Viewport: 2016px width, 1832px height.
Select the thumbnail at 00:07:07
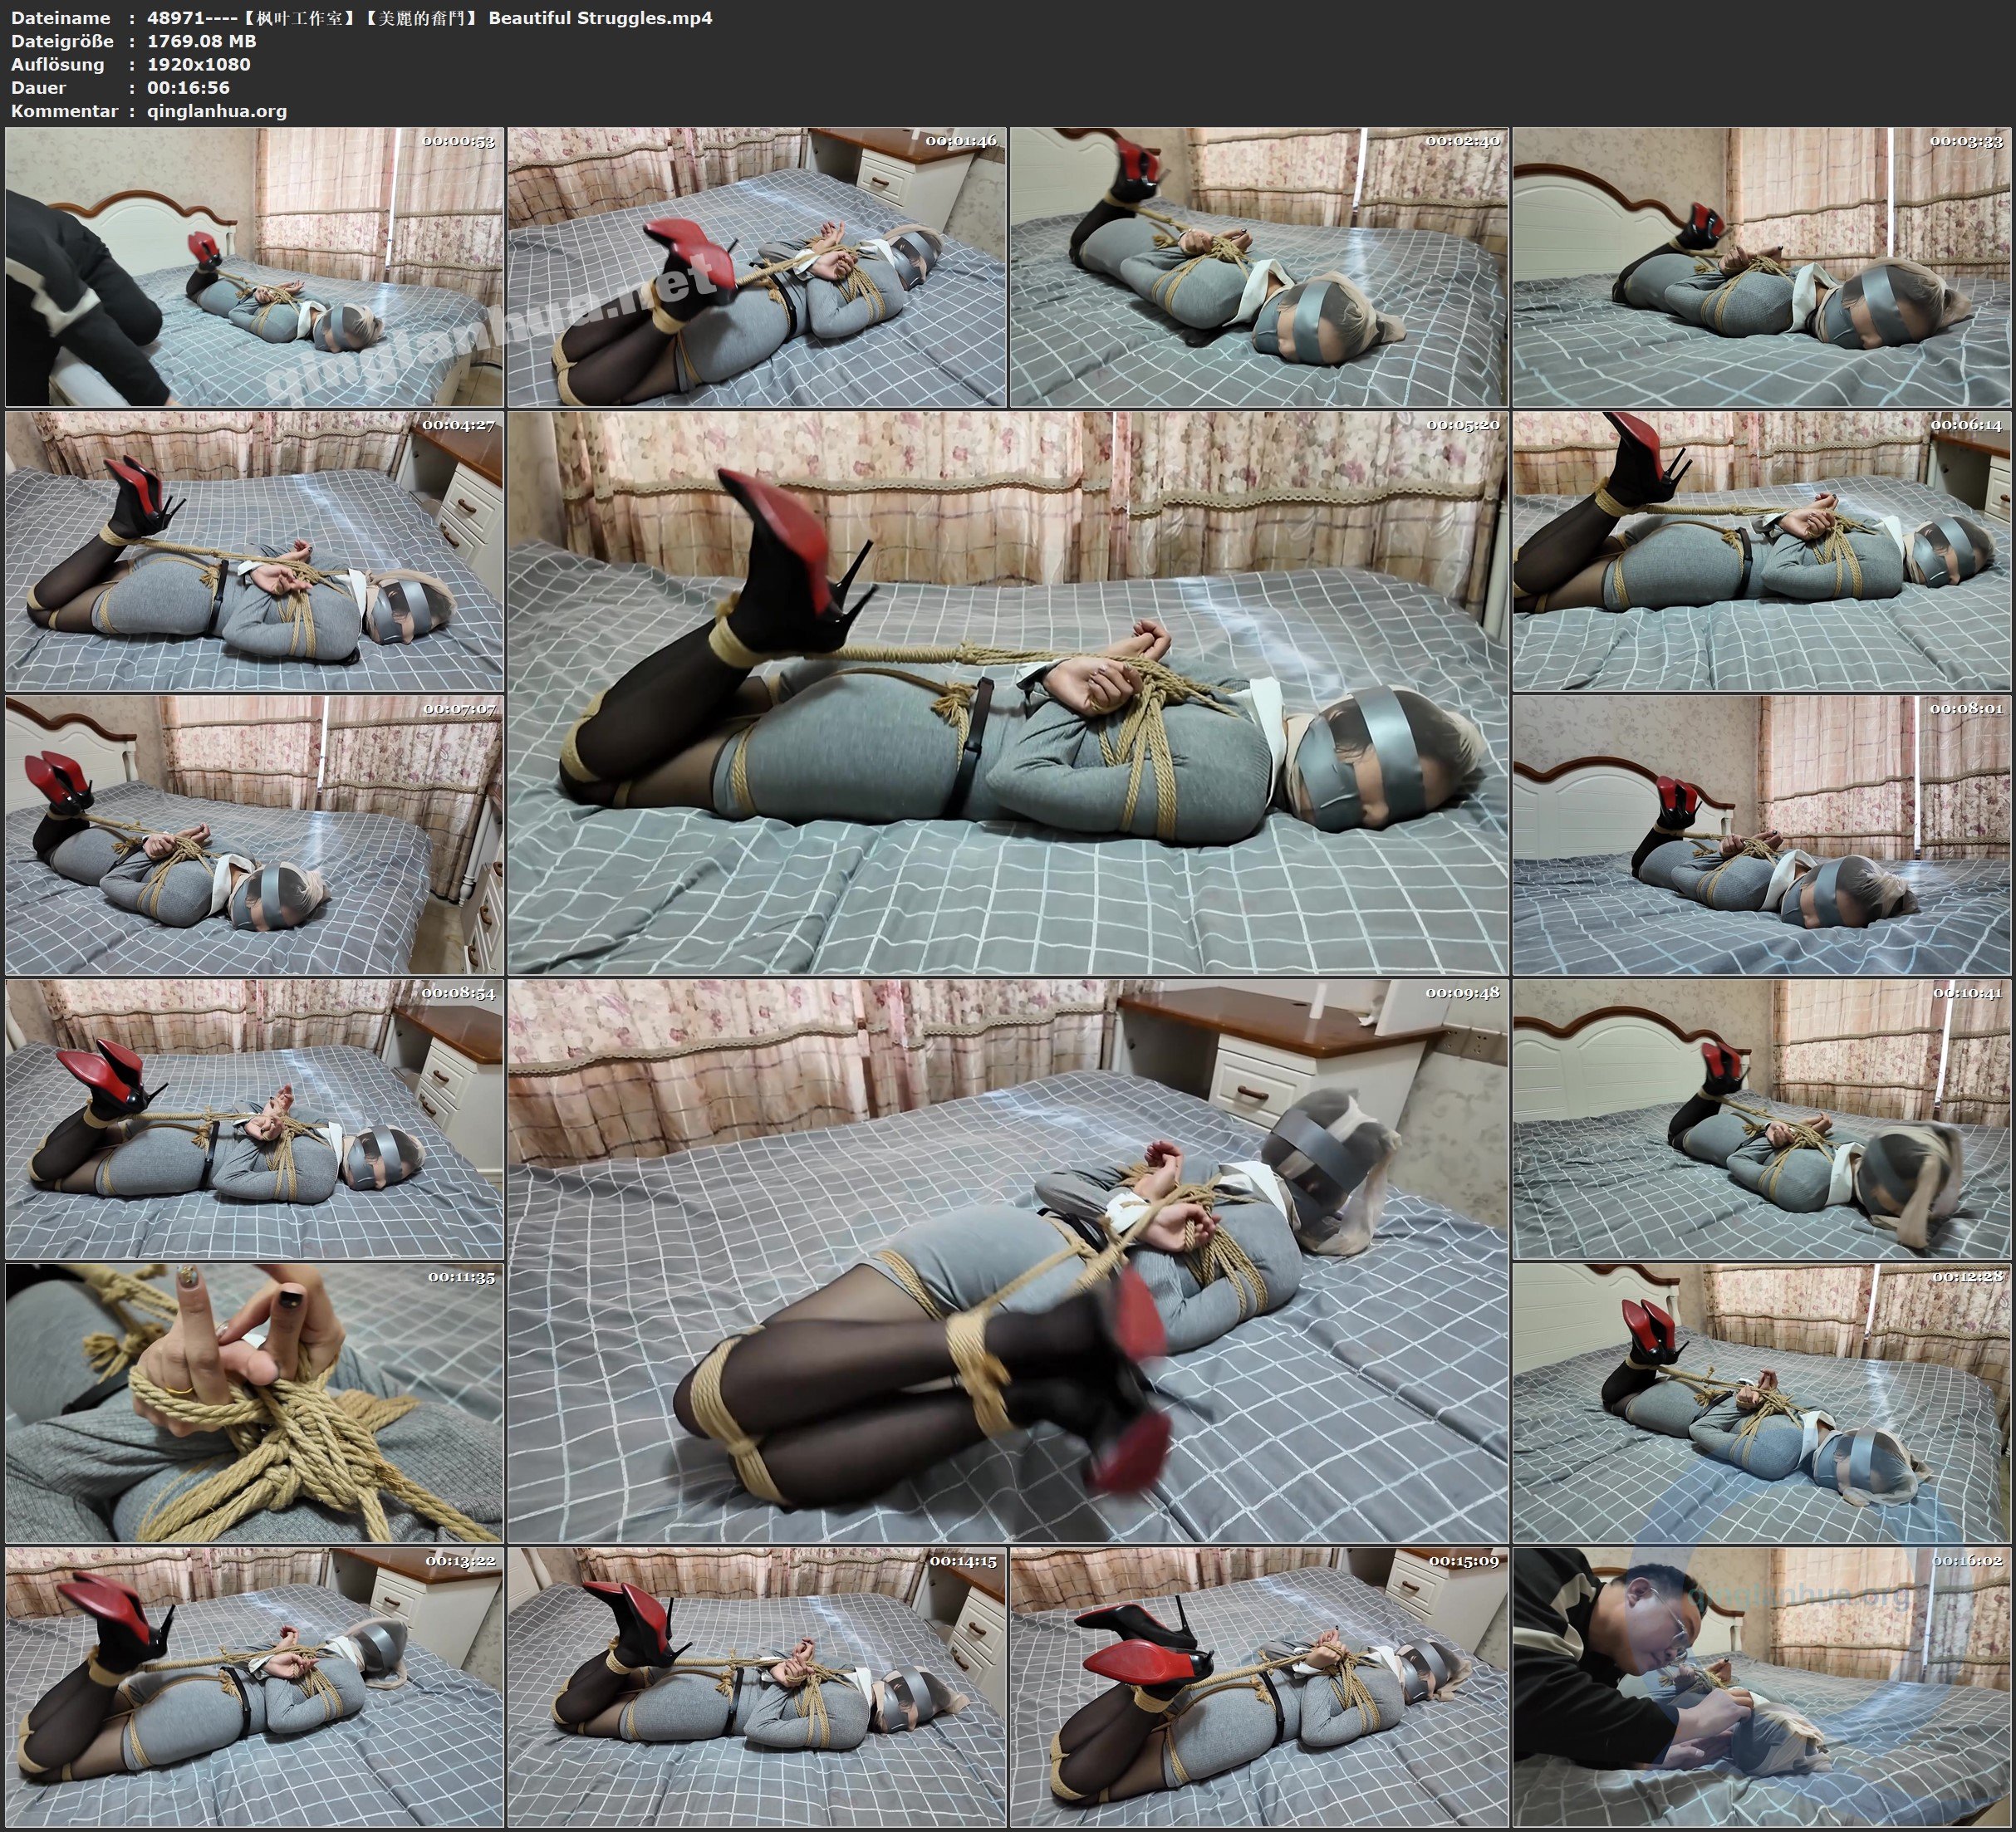coord(254,835)
